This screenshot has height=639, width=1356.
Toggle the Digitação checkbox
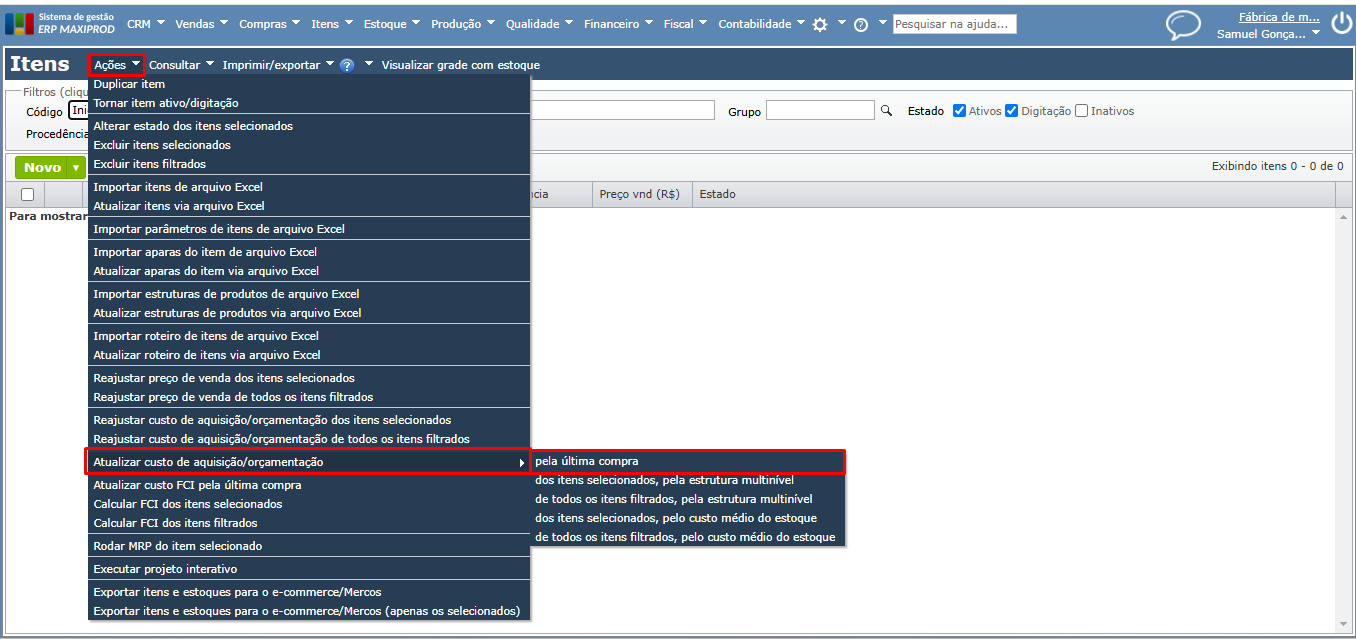pos(1011,111)
